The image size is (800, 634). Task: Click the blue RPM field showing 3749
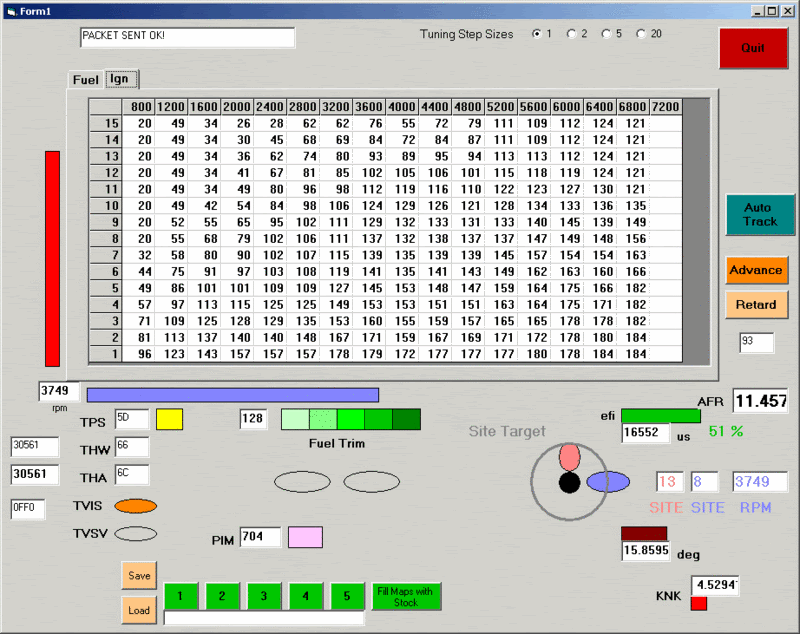point(760,482)
